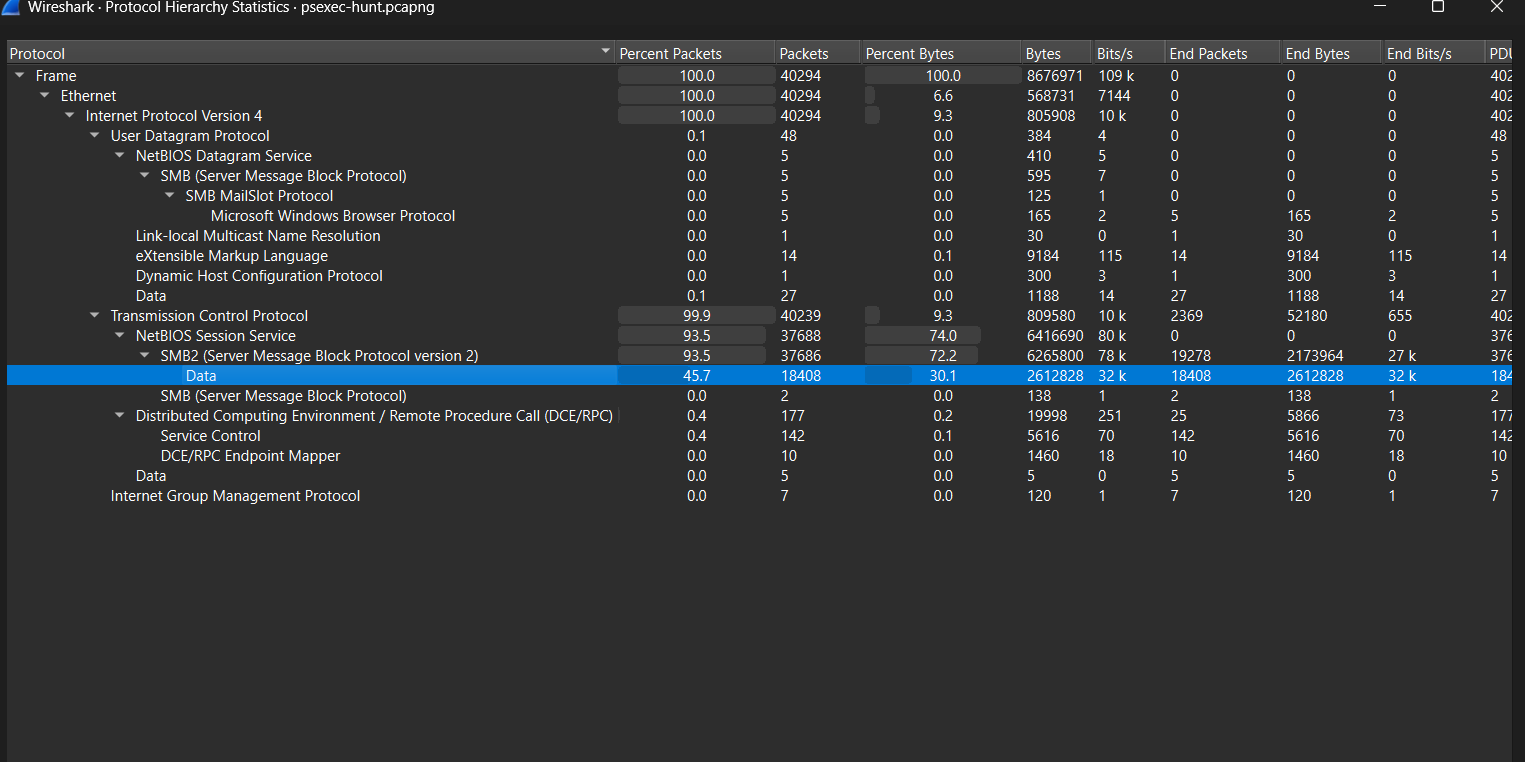The height and width of the screenshot is (762, 1525).
Task: Select the Internet Group Management Protocol row
Action: coord(760,496)
